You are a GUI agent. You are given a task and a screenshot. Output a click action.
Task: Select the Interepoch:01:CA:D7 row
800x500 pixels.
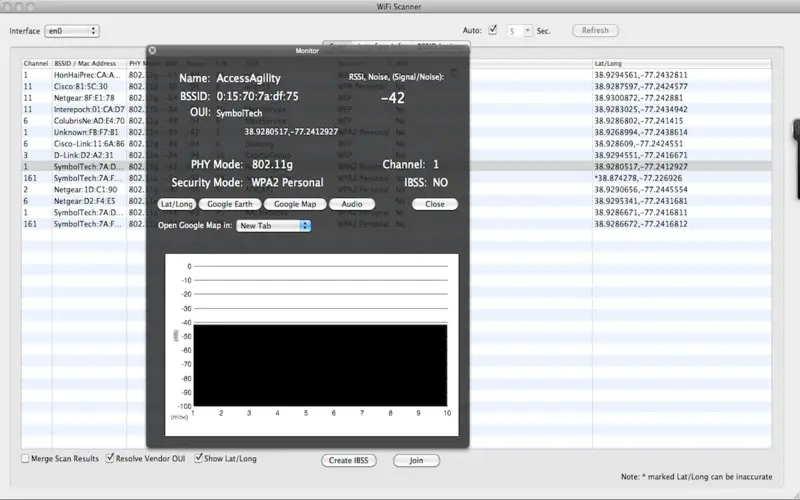(x=396, y=109)
